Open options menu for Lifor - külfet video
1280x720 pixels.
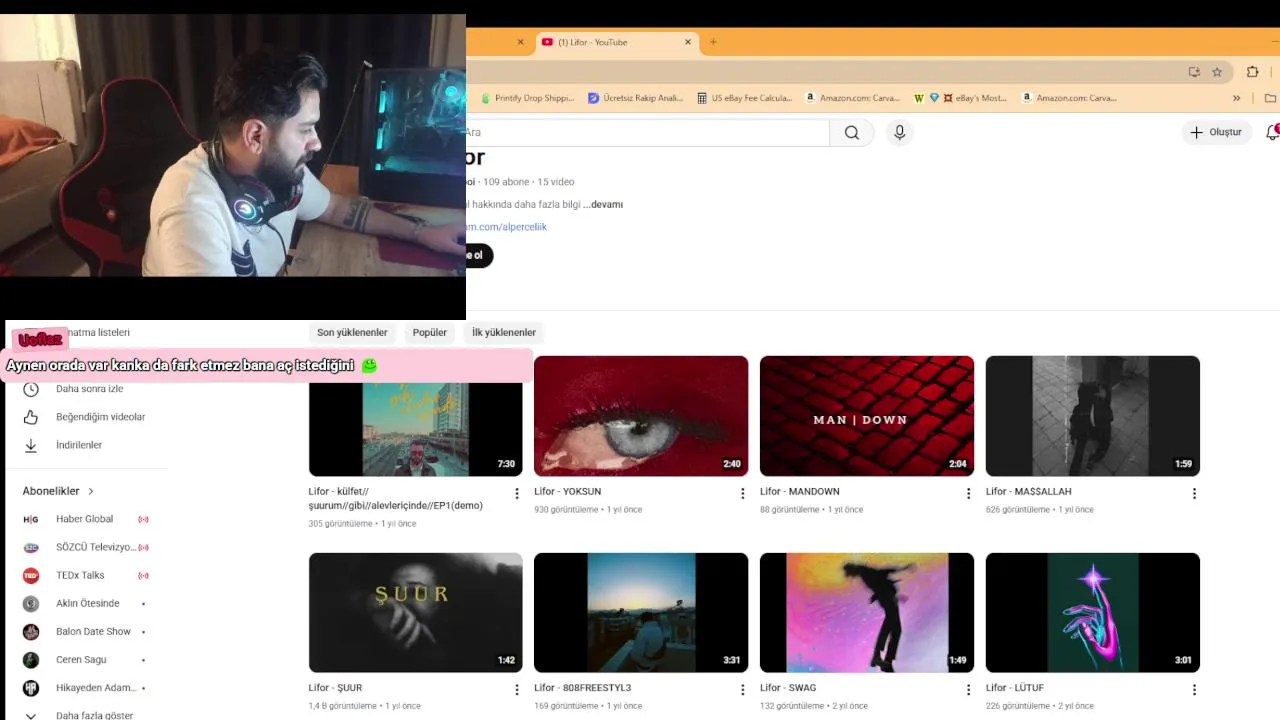click(517, 493)
